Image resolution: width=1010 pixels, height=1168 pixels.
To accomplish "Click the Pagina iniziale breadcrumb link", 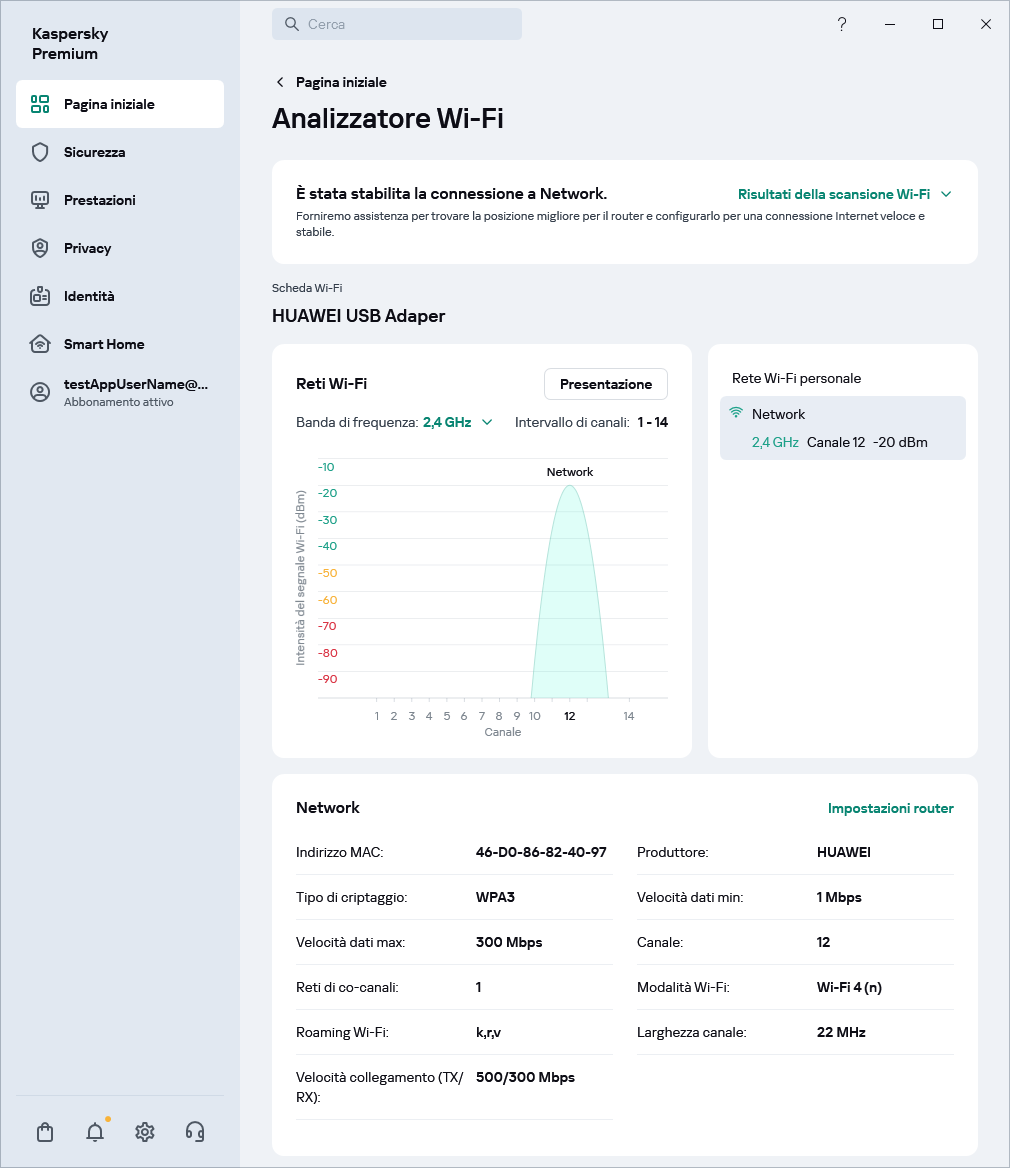I will click(x=341, y=82).
